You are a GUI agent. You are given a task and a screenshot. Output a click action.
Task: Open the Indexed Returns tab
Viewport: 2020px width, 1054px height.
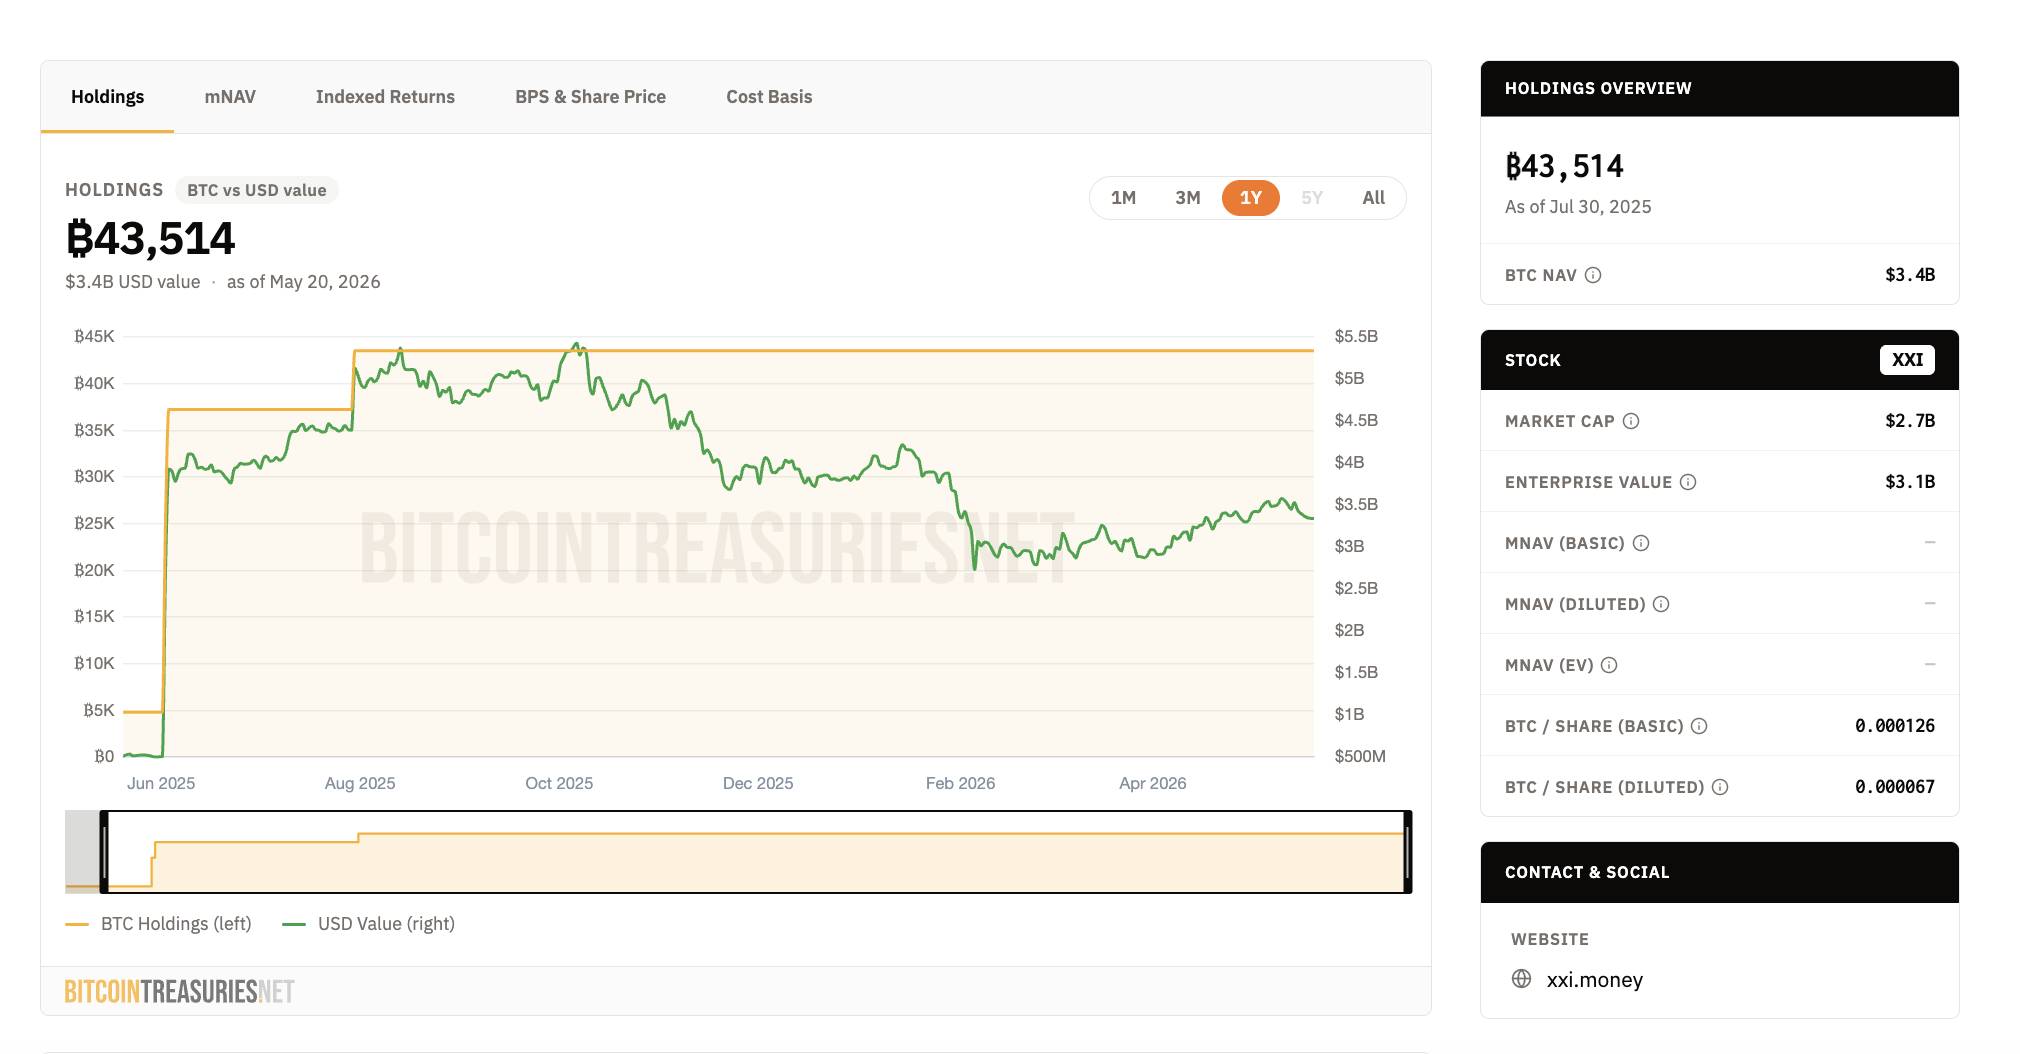point(385,97)
